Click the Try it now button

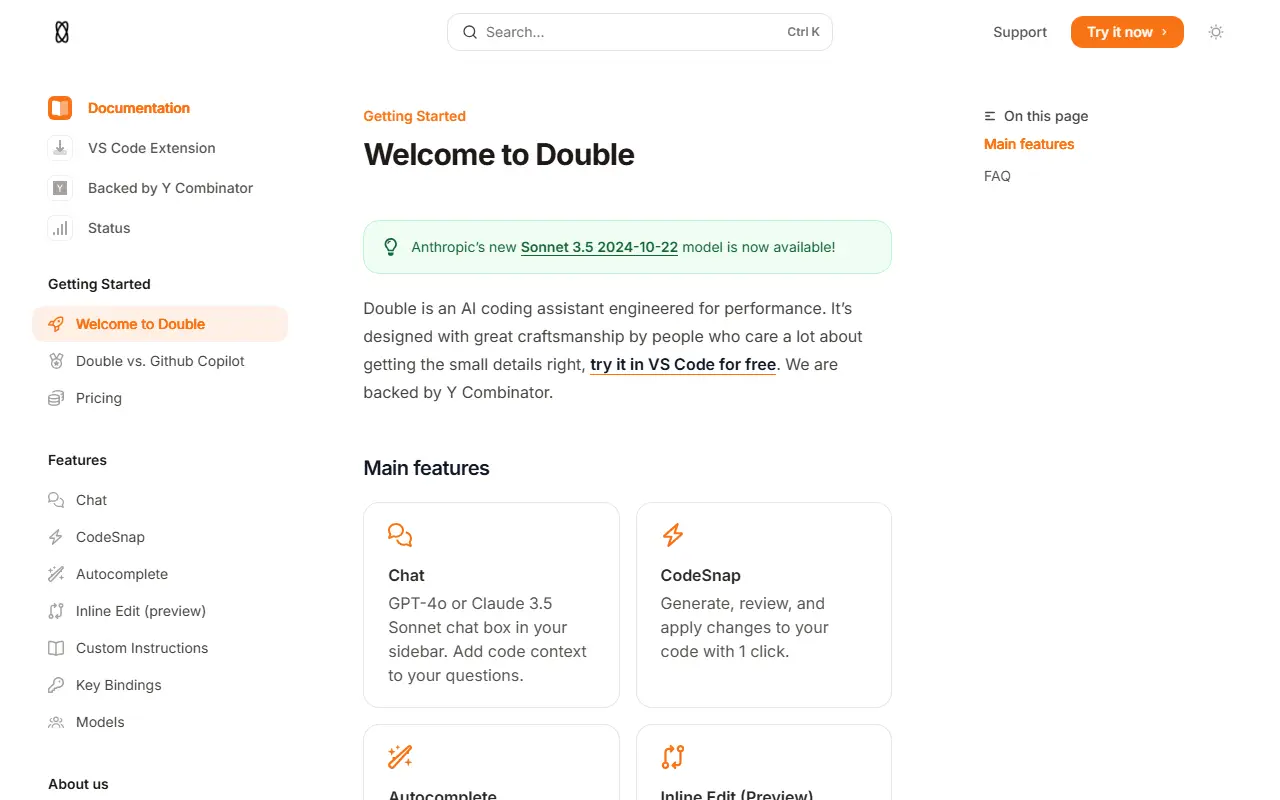coord(1127,32)
